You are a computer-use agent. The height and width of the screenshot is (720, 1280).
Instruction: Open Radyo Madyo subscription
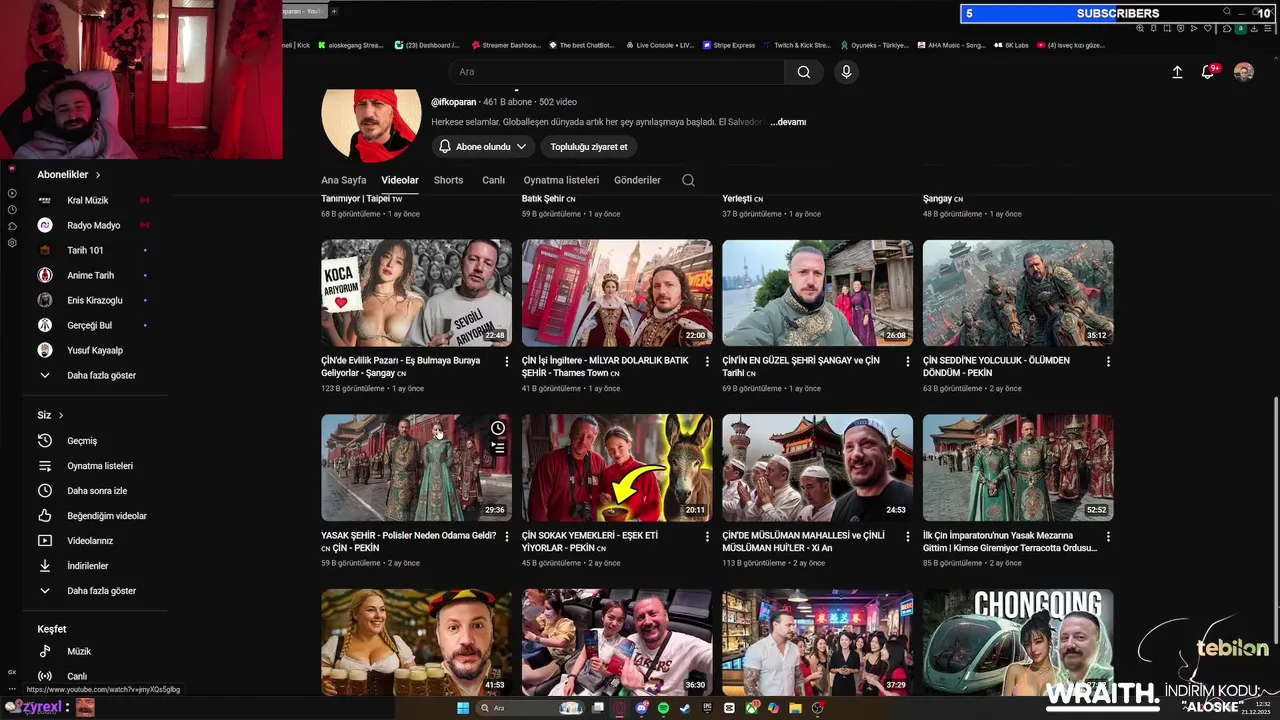tap(95, 226)
